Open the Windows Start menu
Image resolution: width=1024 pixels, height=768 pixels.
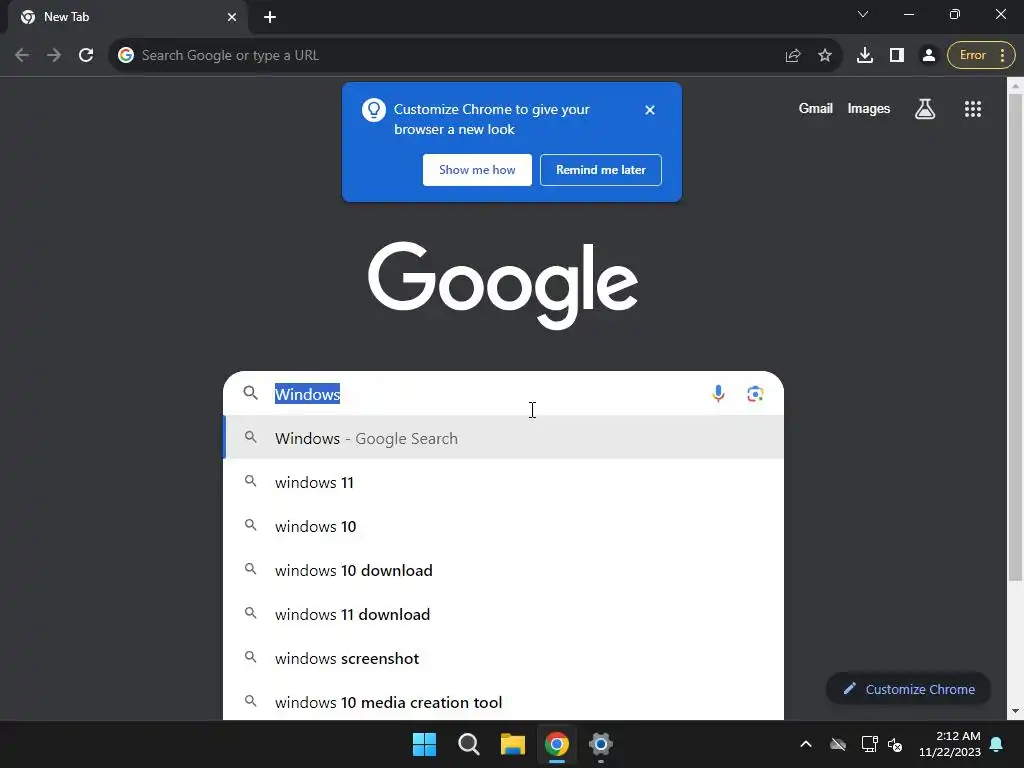click(424, 744)
